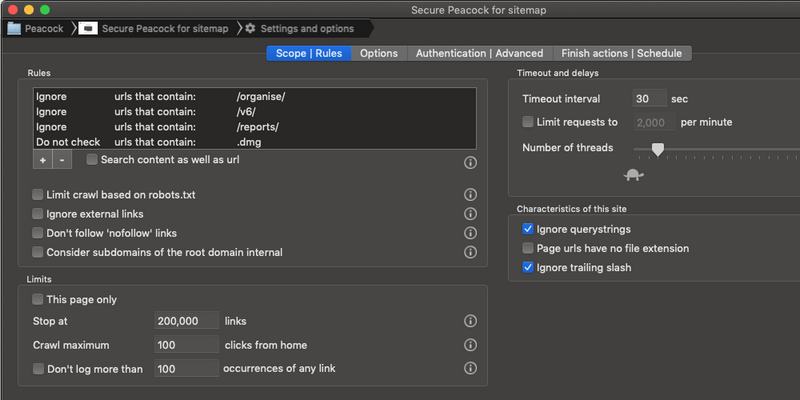Add a new rule with plus button
This screenshot has height=400, width=800.
pos(43,160)
